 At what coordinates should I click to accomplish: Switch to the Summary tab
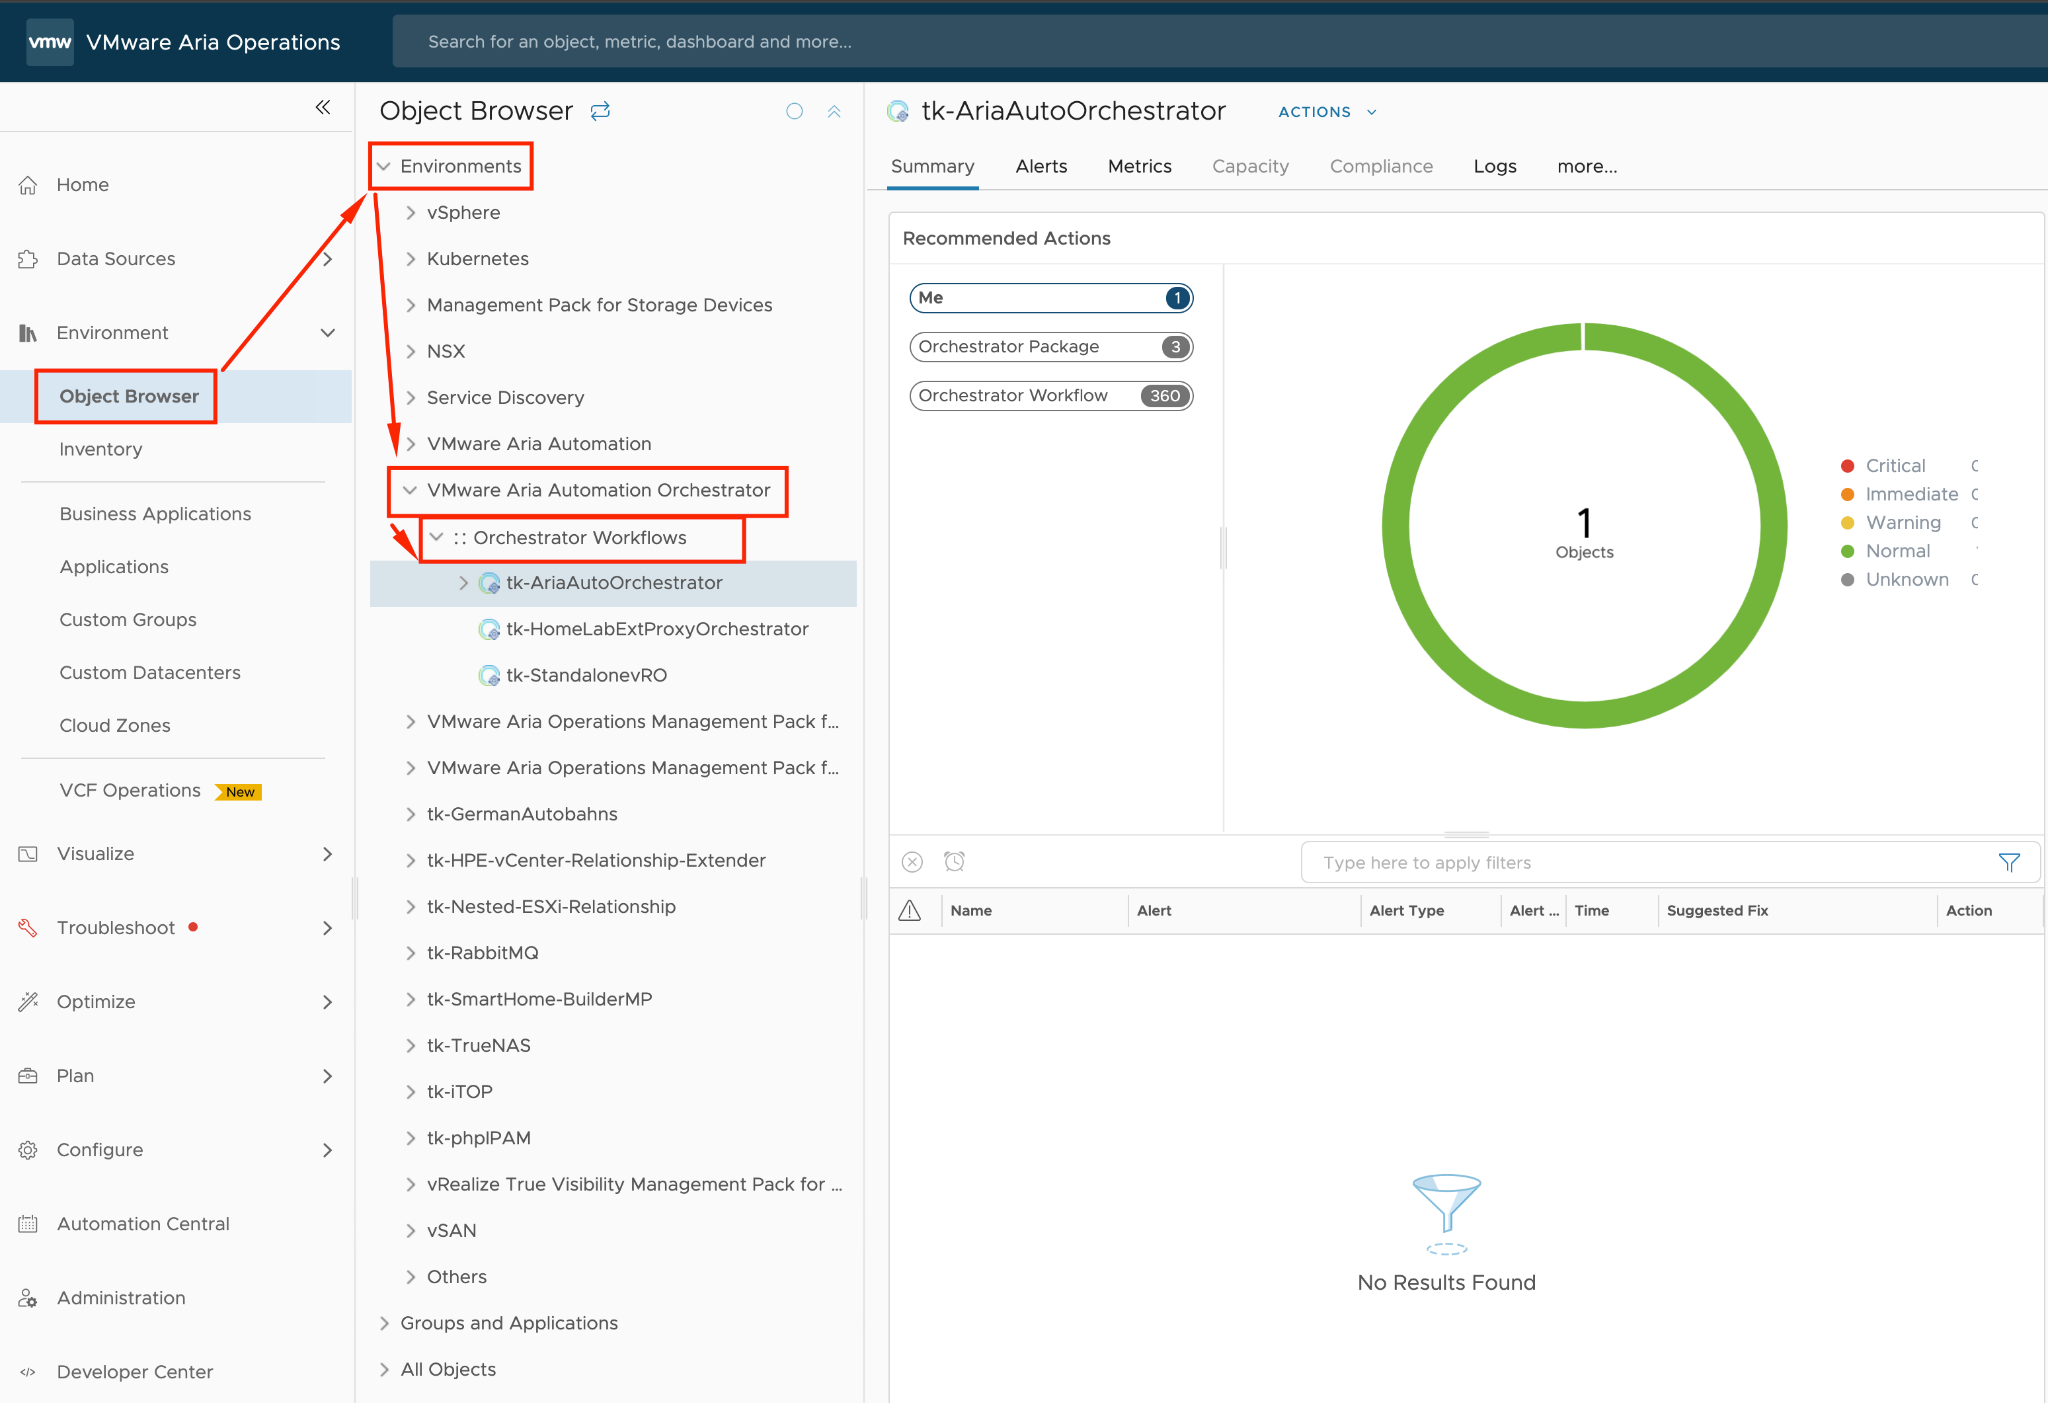tap(933, 166)
